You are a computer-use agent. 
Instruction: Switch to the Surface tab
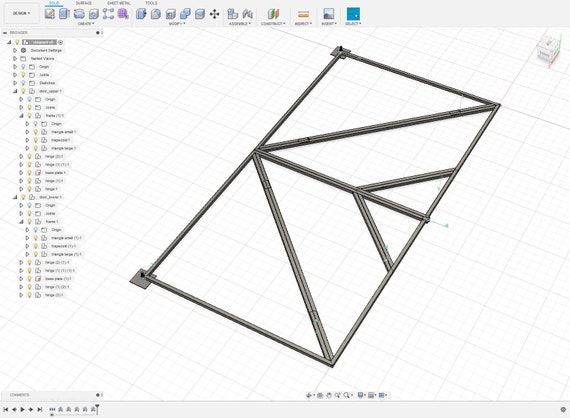tap(84, 3)
